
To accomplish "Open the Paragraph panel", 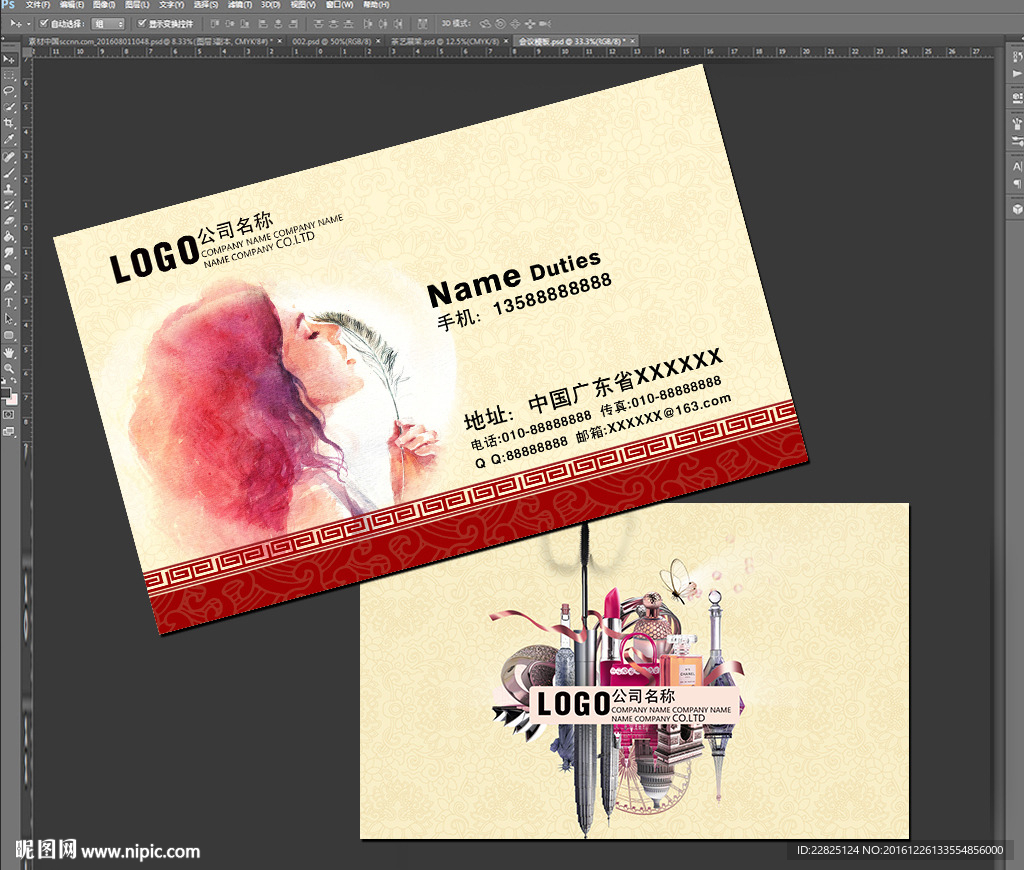I will tap(1017, 184).
